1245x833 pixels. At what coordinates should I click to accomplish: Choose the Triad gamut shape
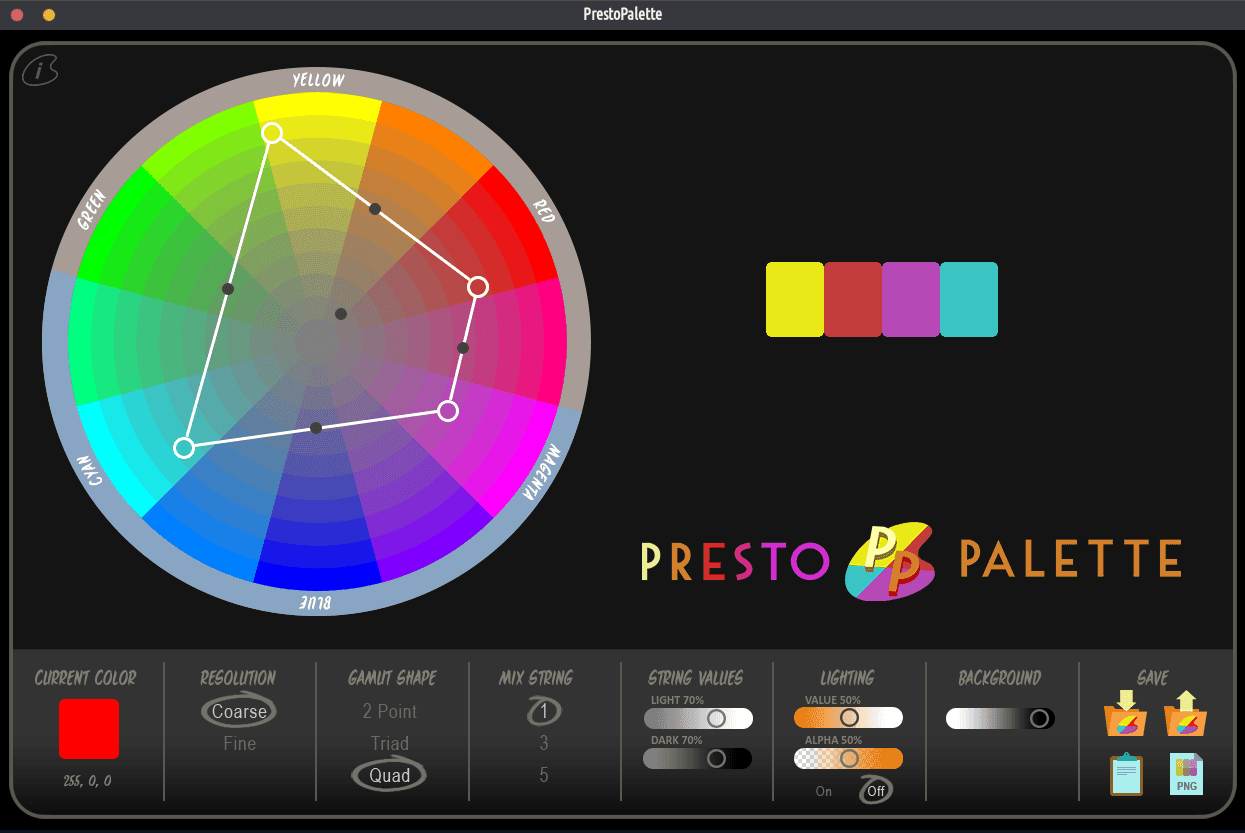pyautogui.click(x=390, y=743)
